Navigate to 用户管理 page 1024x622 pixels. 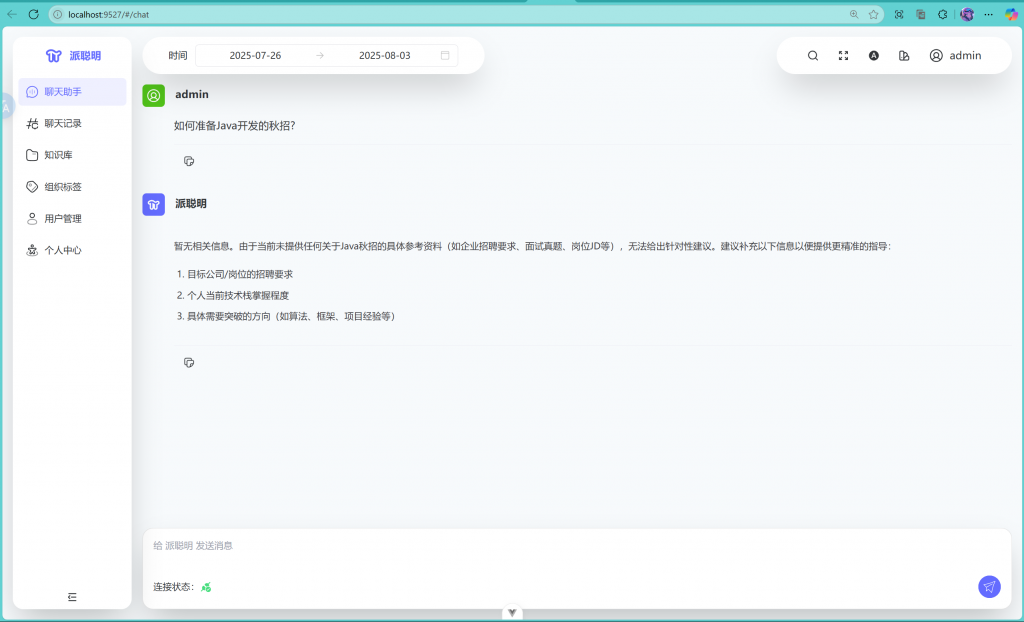pos(63,218)
